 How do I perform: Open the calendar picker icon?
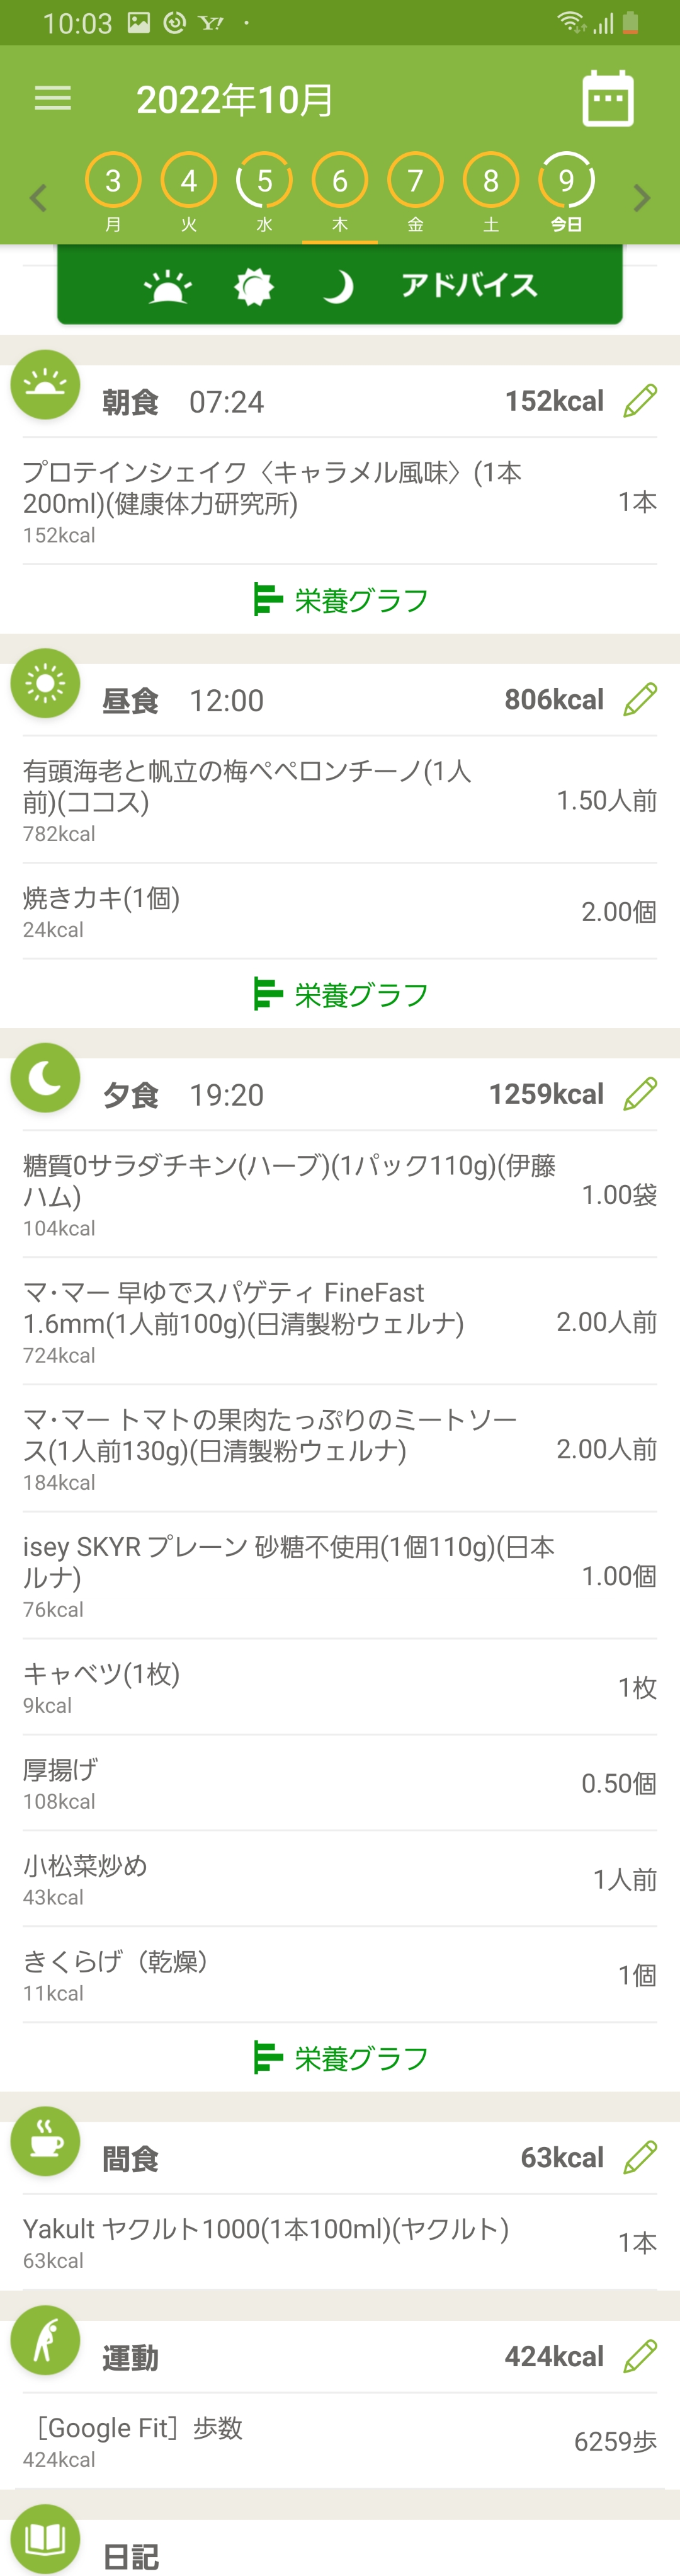click(x=607, y=98)
